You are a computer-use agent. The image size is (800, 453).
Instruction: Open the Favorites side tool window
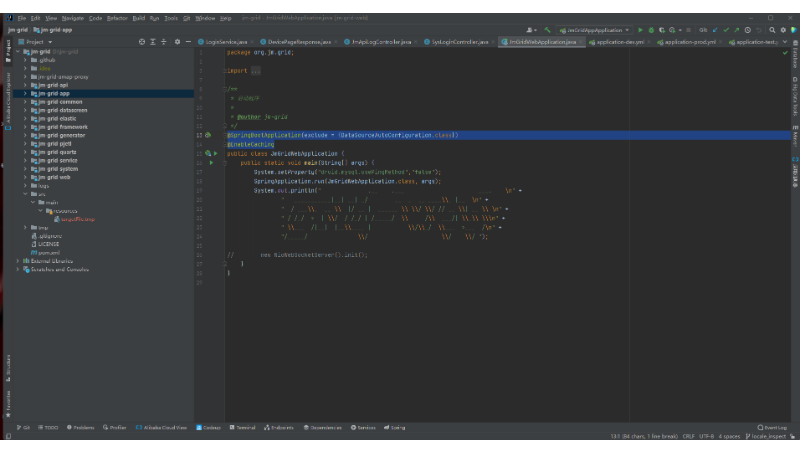click(8, 403)
